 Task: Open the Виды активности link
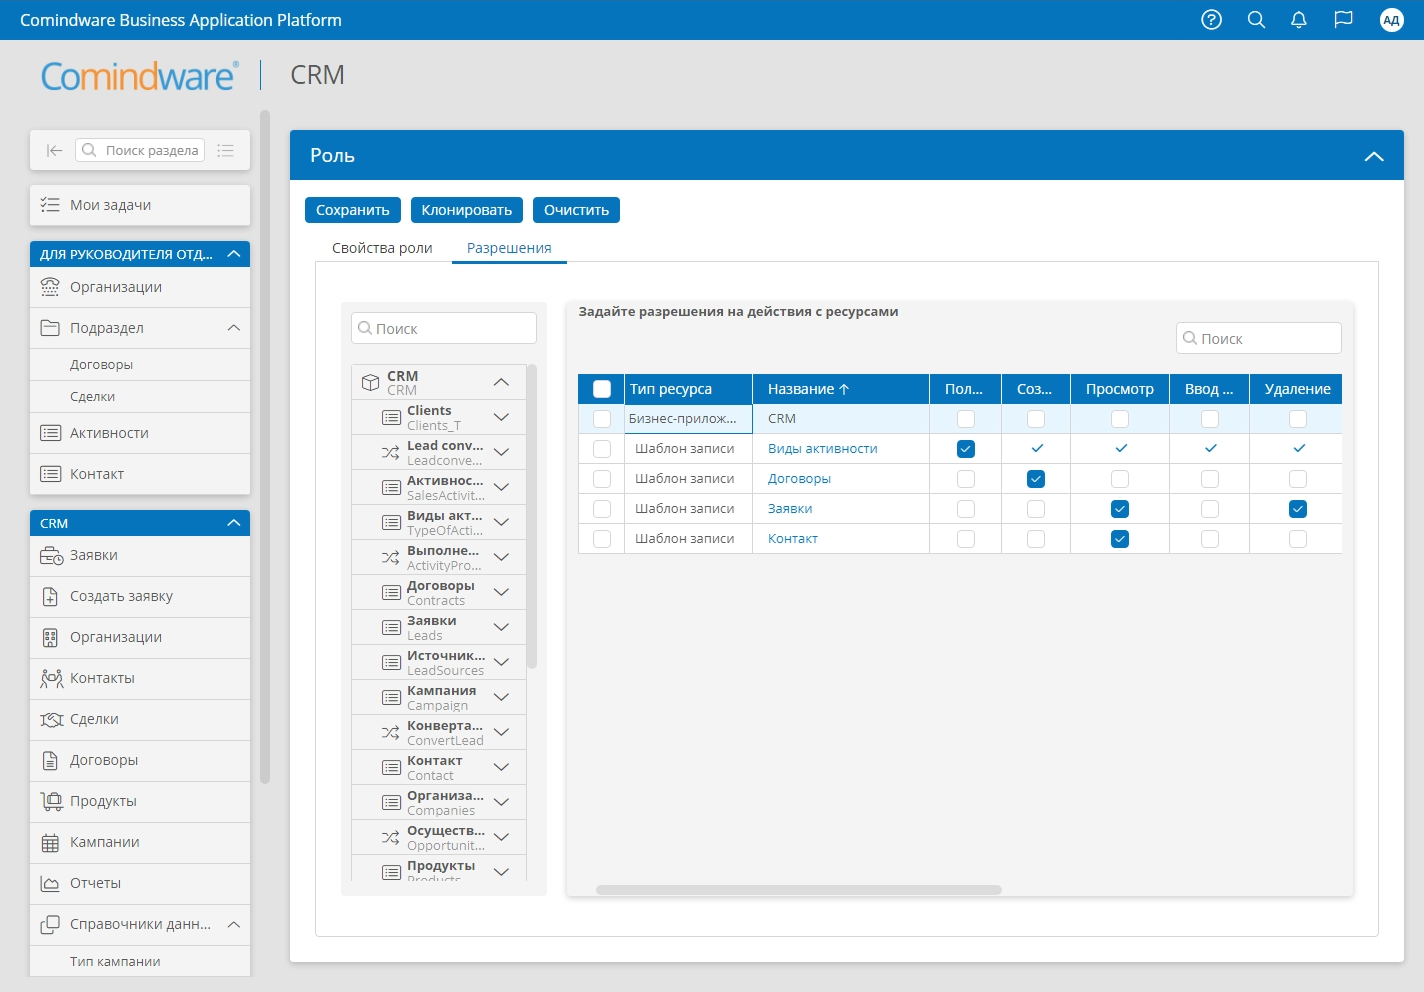click(x=822, y=449)
